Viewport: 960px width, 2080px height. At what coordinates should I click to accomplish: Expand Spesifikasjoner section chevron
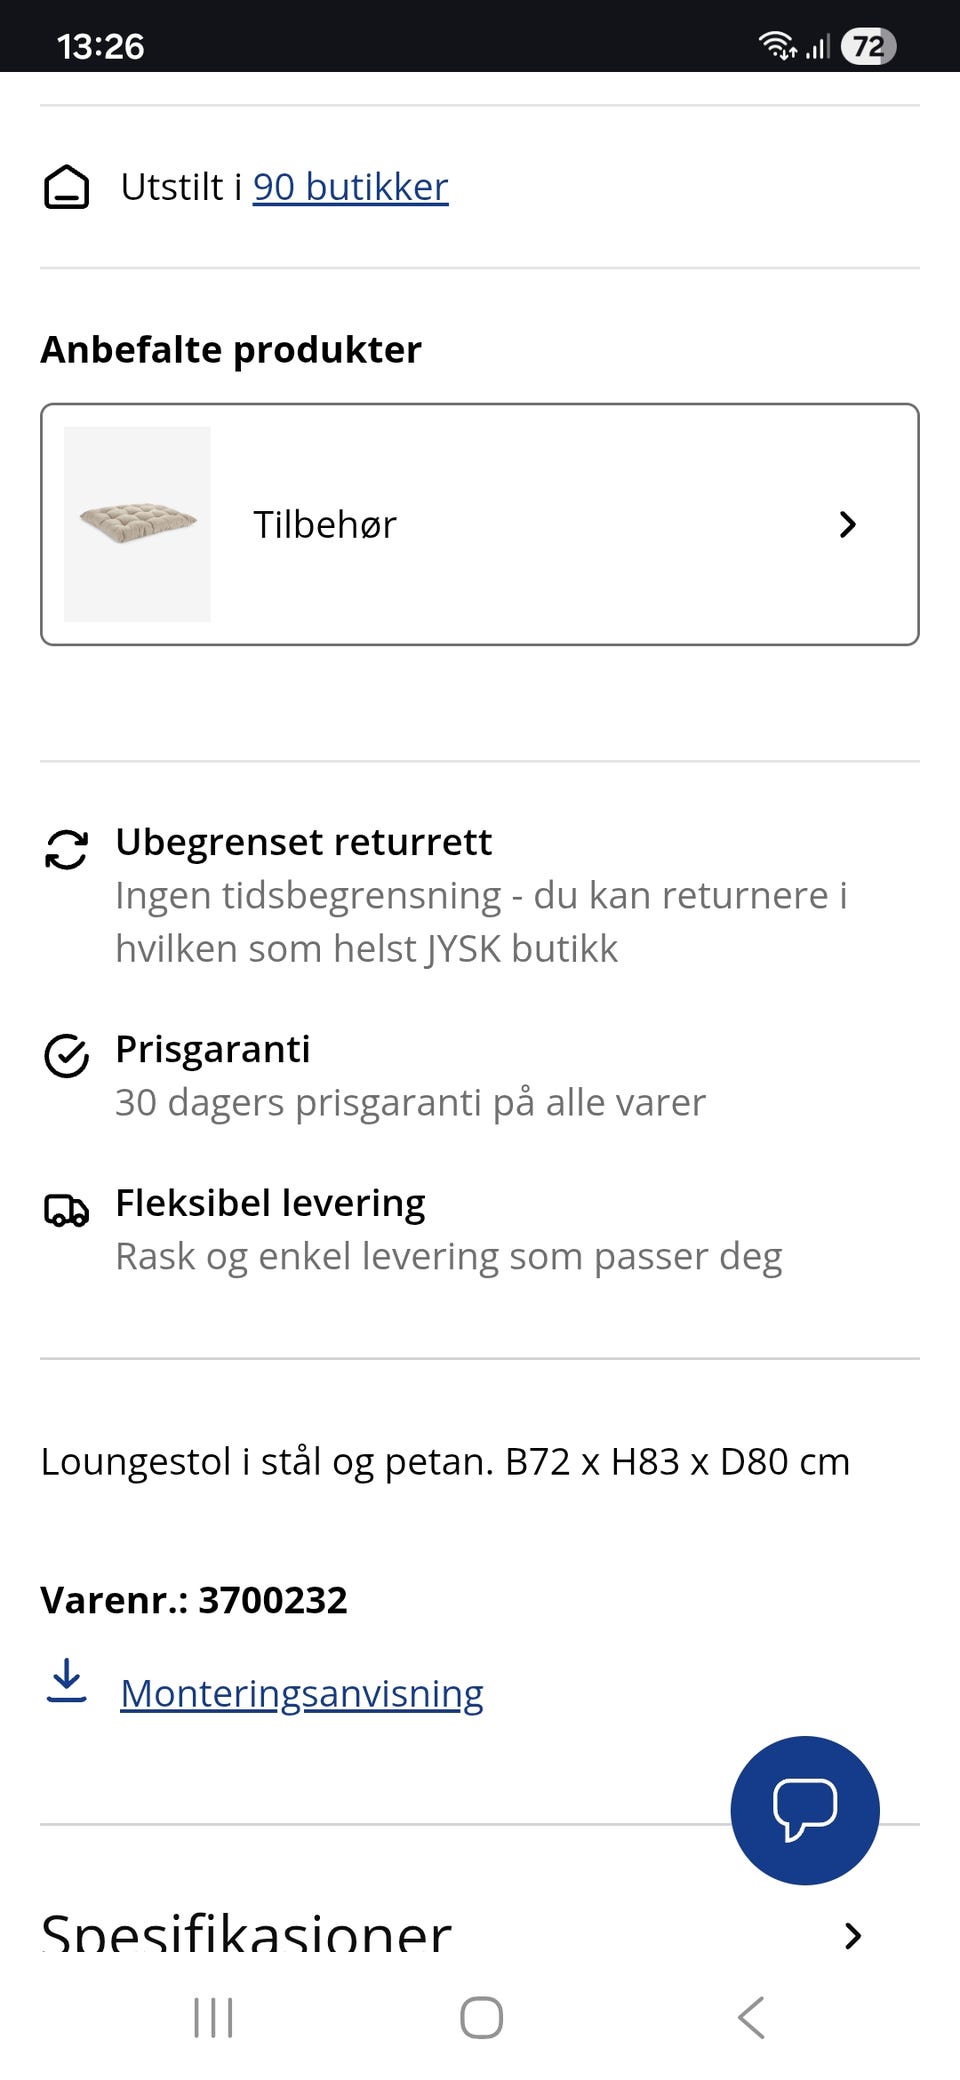(x=852, y=1936)
